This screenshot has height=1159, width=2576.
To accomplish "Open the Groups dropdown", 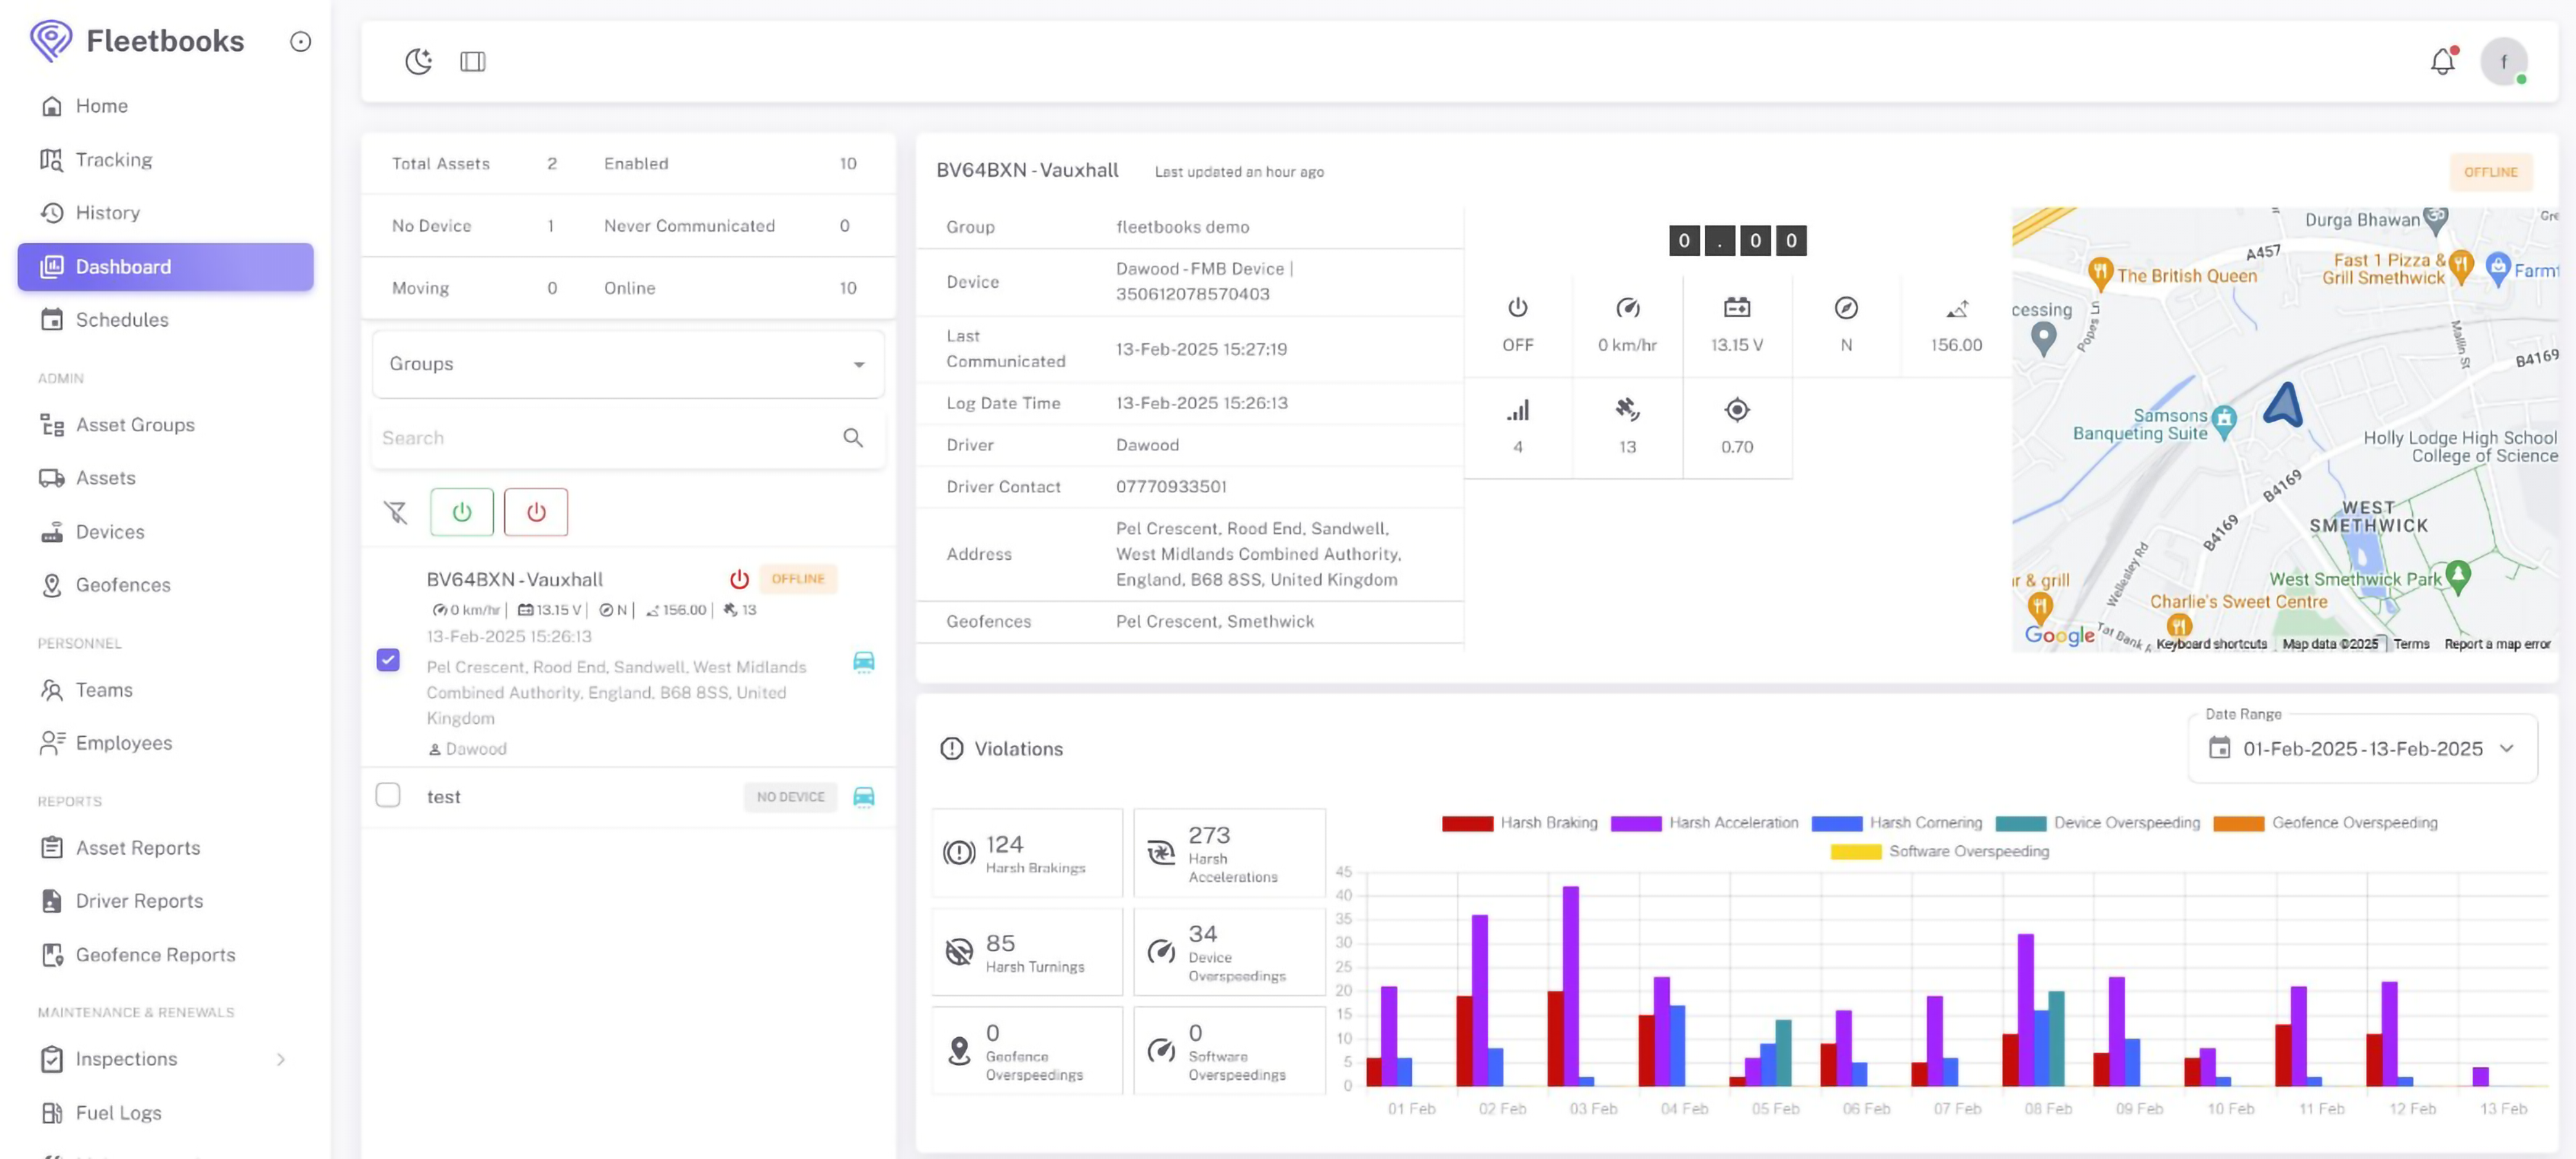I will tap(628, 364).
